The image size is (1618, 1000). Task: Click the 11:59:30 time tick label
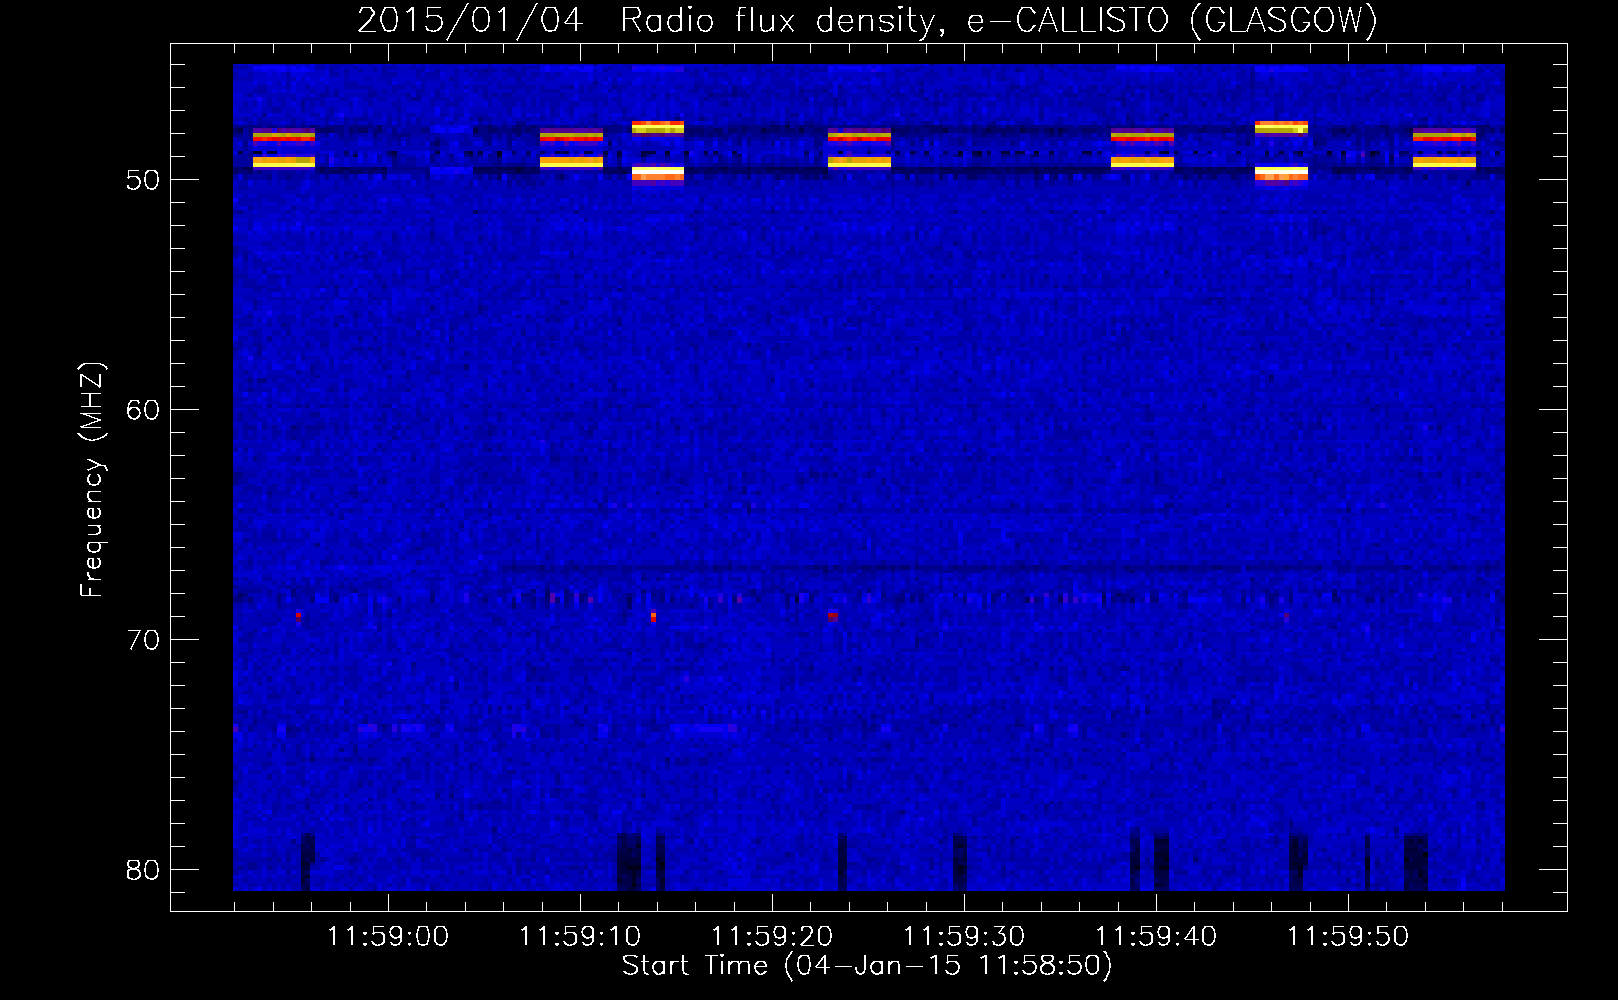coord(964,937)
